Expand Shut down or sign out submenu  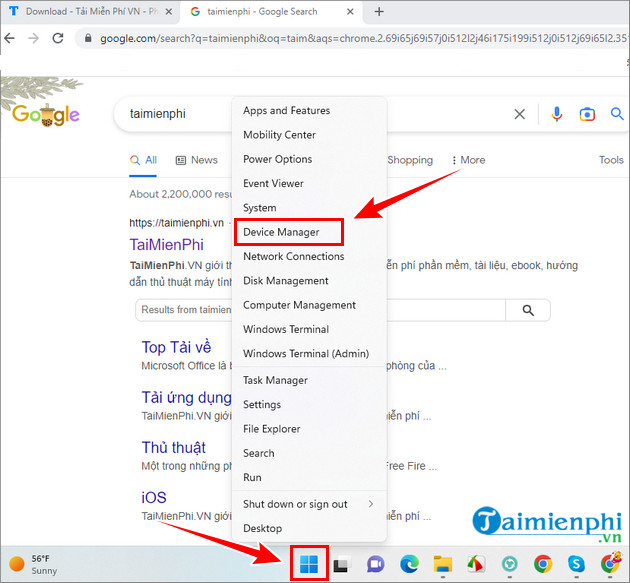[309, 504]
